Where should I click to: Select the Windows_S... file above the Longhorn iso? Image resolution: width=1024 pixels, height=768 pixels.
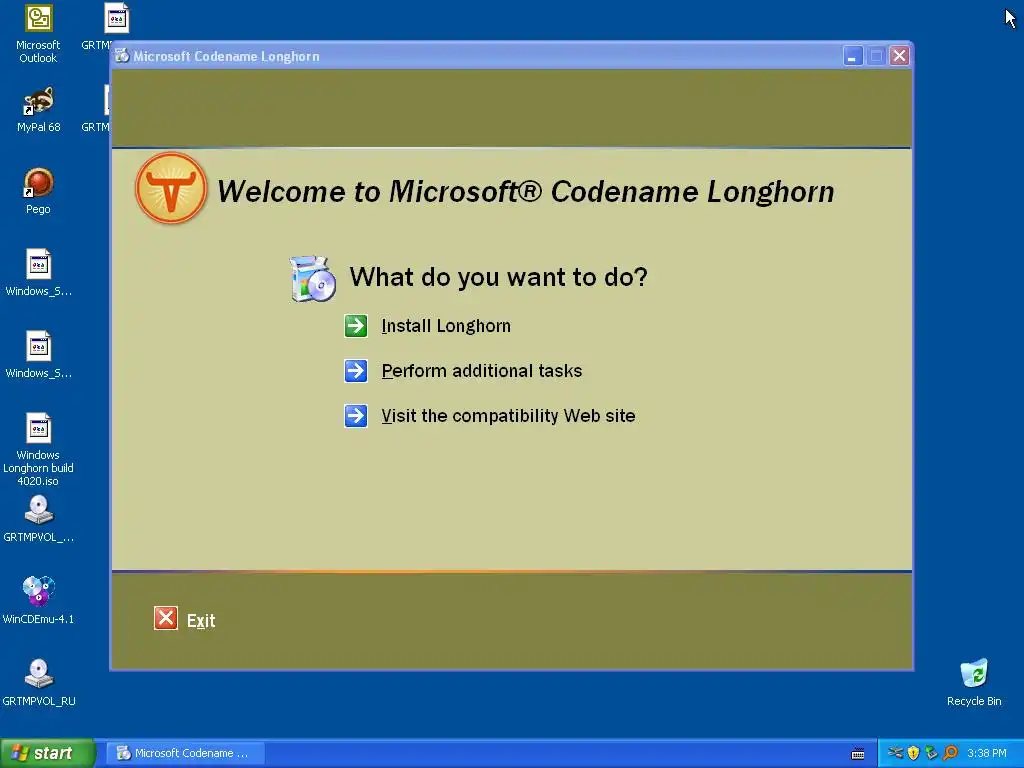click(39, 355)
